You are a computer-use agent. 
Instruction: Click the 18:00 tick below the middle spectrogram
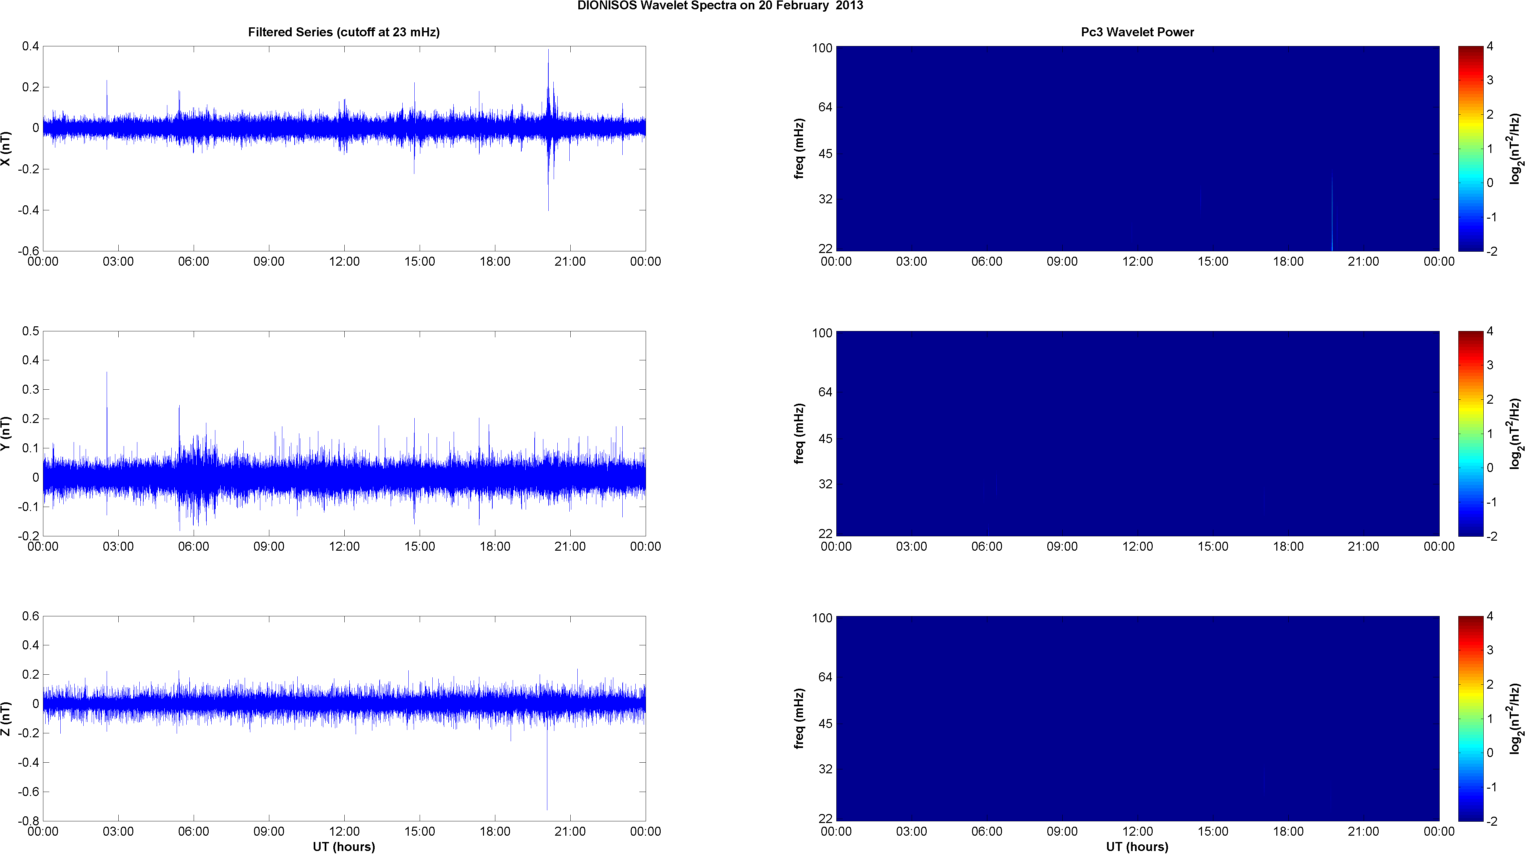[1288, 547]
